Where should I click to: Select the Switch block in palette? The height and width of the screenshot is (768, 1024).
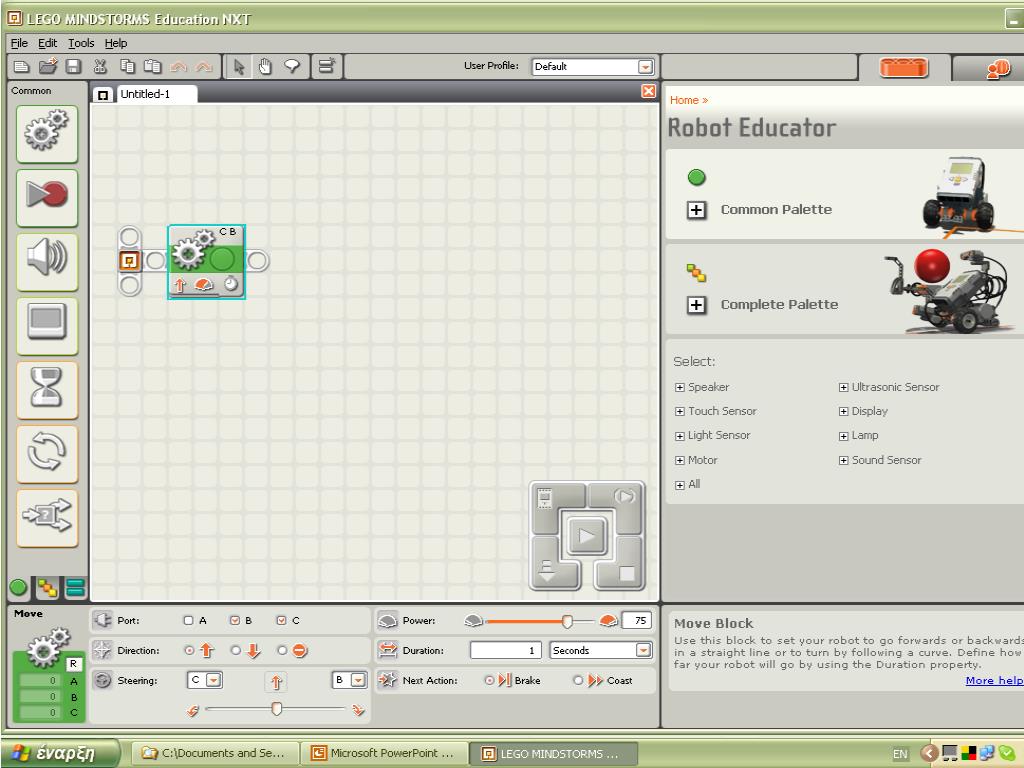point(47,517)
